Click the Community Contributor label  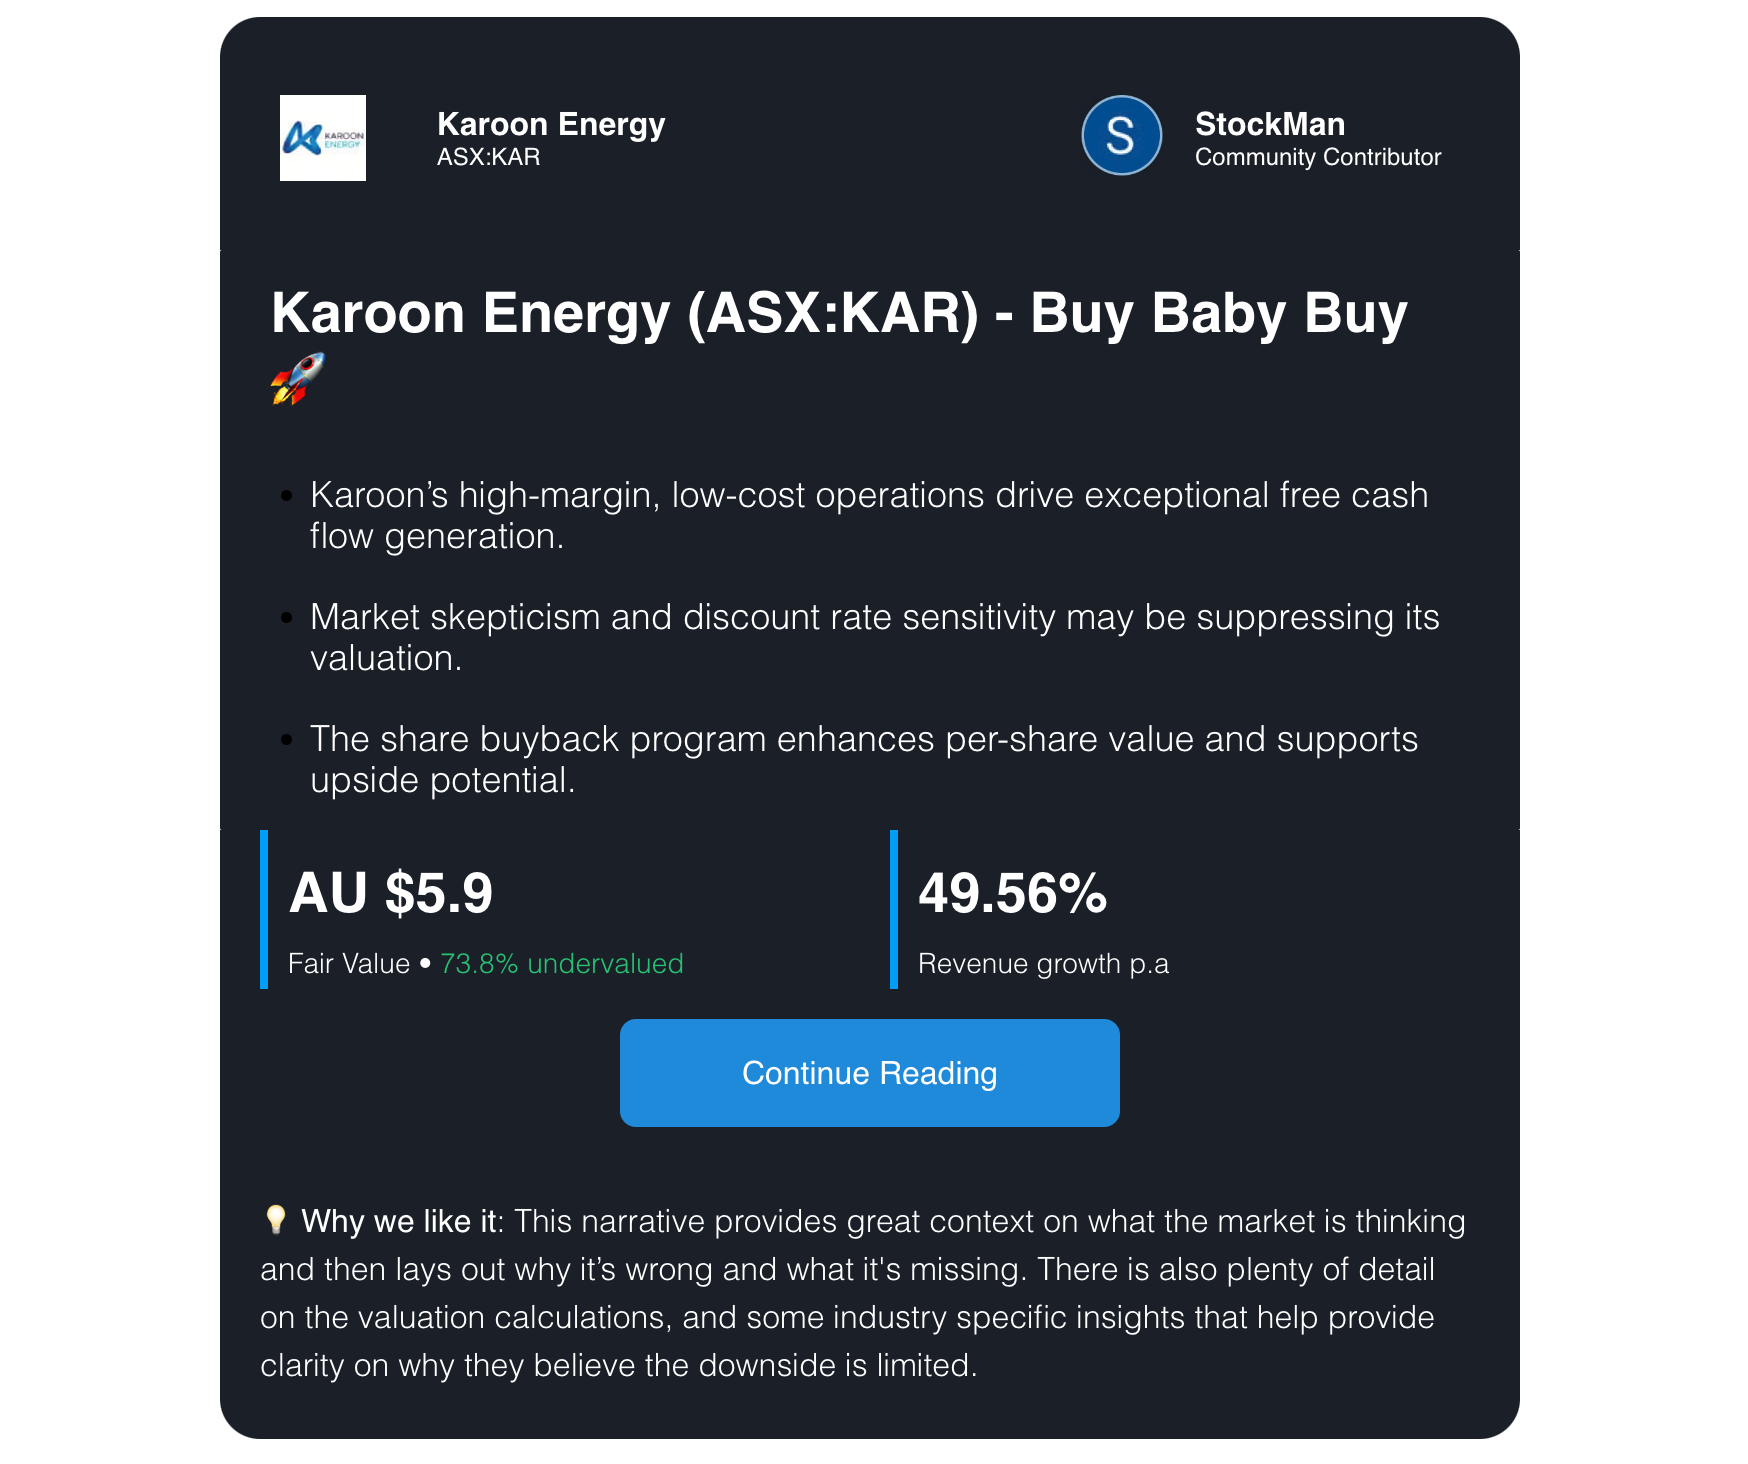click(1317, 157)
